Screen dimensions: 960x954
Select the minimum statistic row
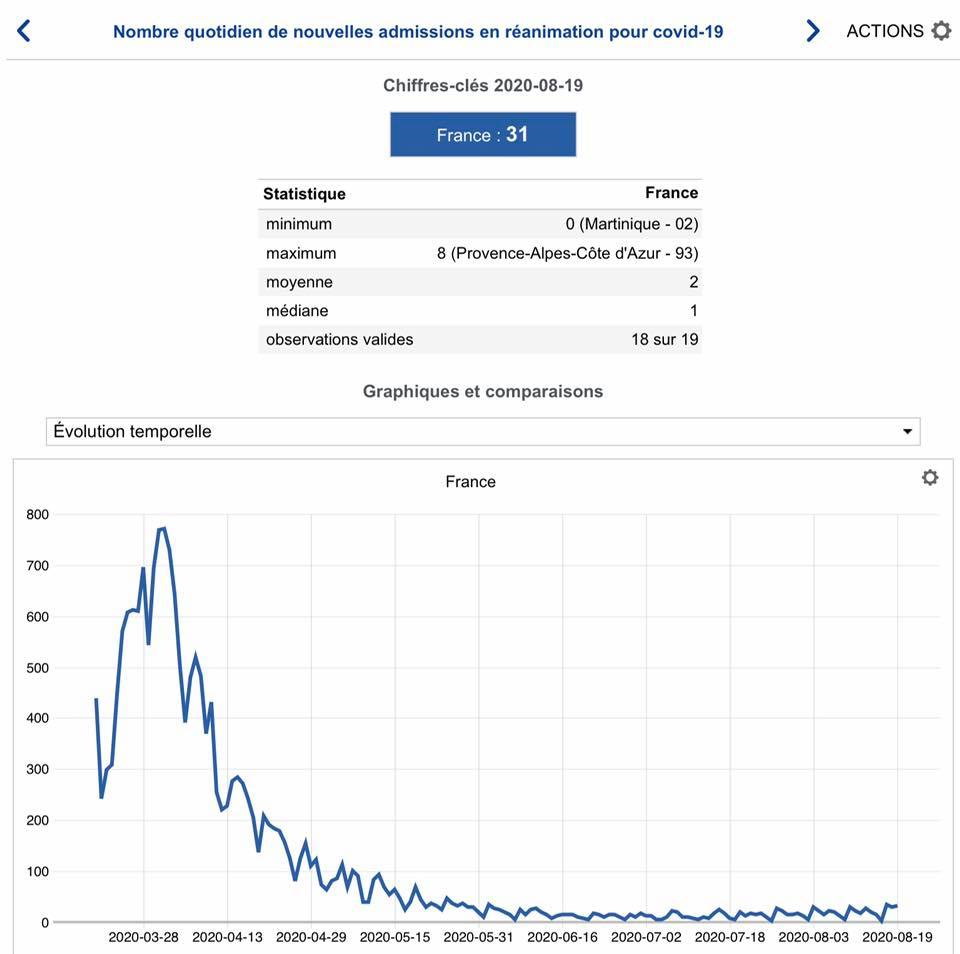coord(481,224)
